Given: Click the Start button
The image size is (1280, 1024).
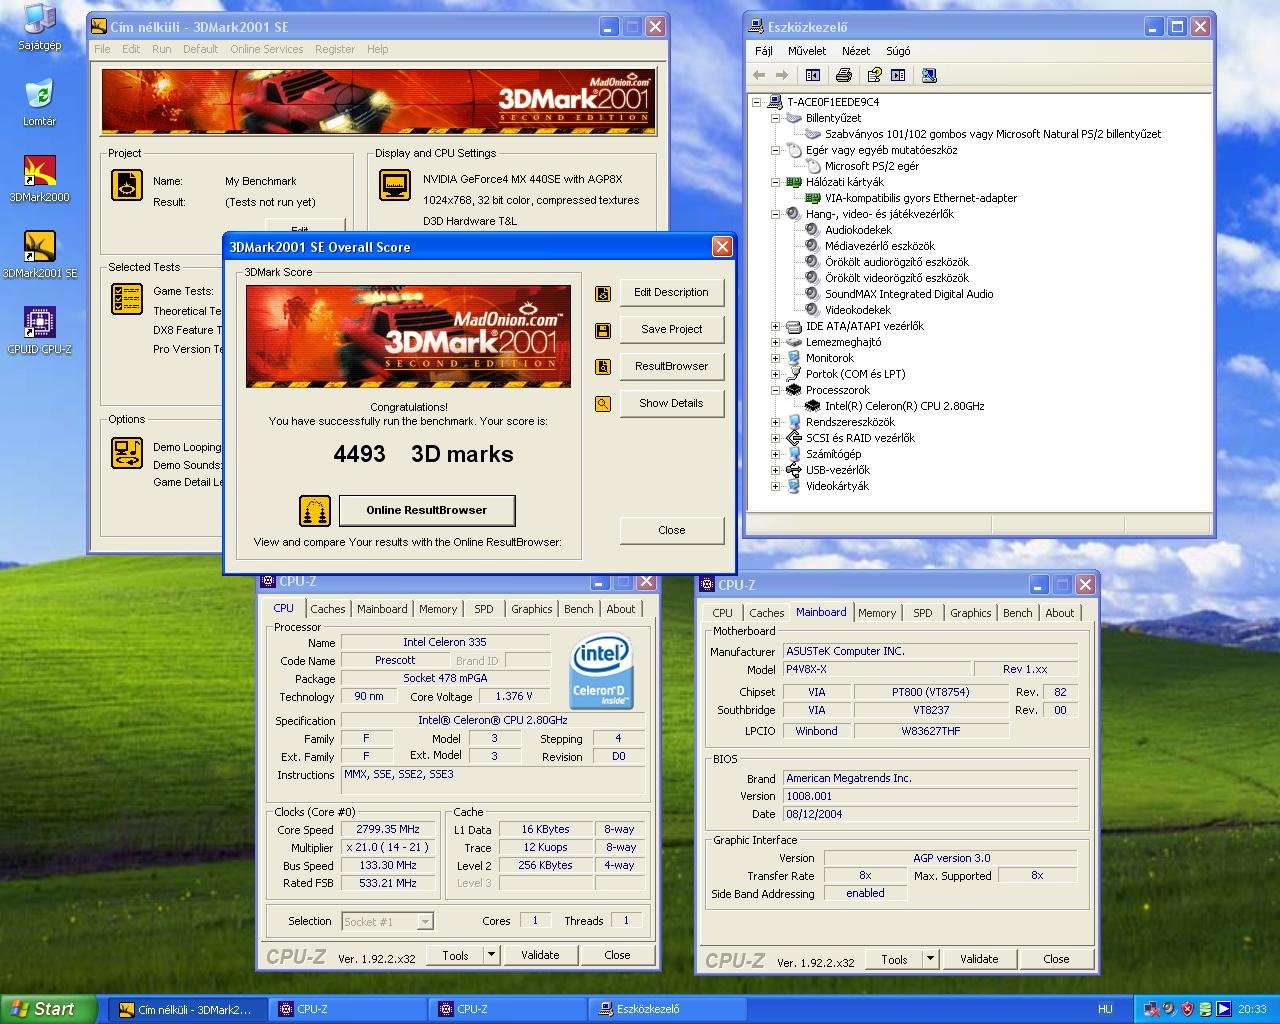Looking at the screenshot, I should 49,1009.
